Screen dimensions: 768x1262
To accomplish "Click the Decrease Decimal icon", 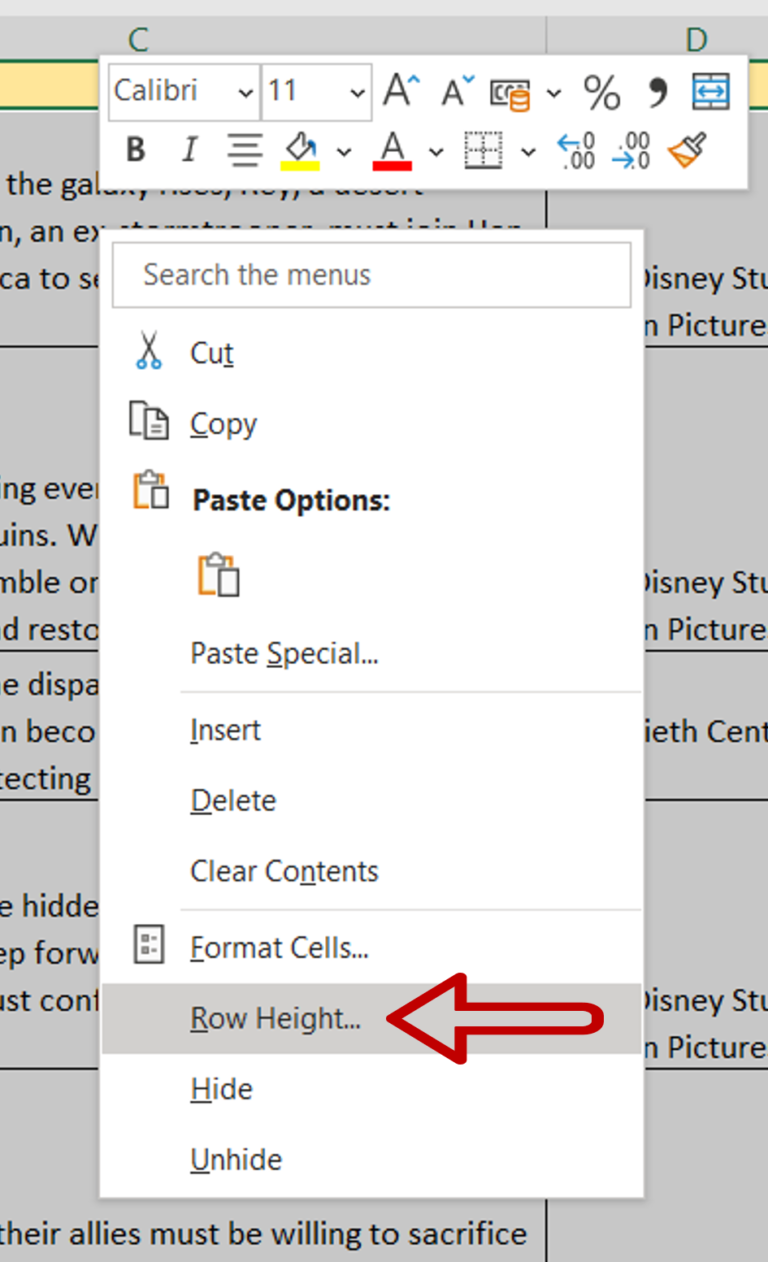I will point(631,150).
